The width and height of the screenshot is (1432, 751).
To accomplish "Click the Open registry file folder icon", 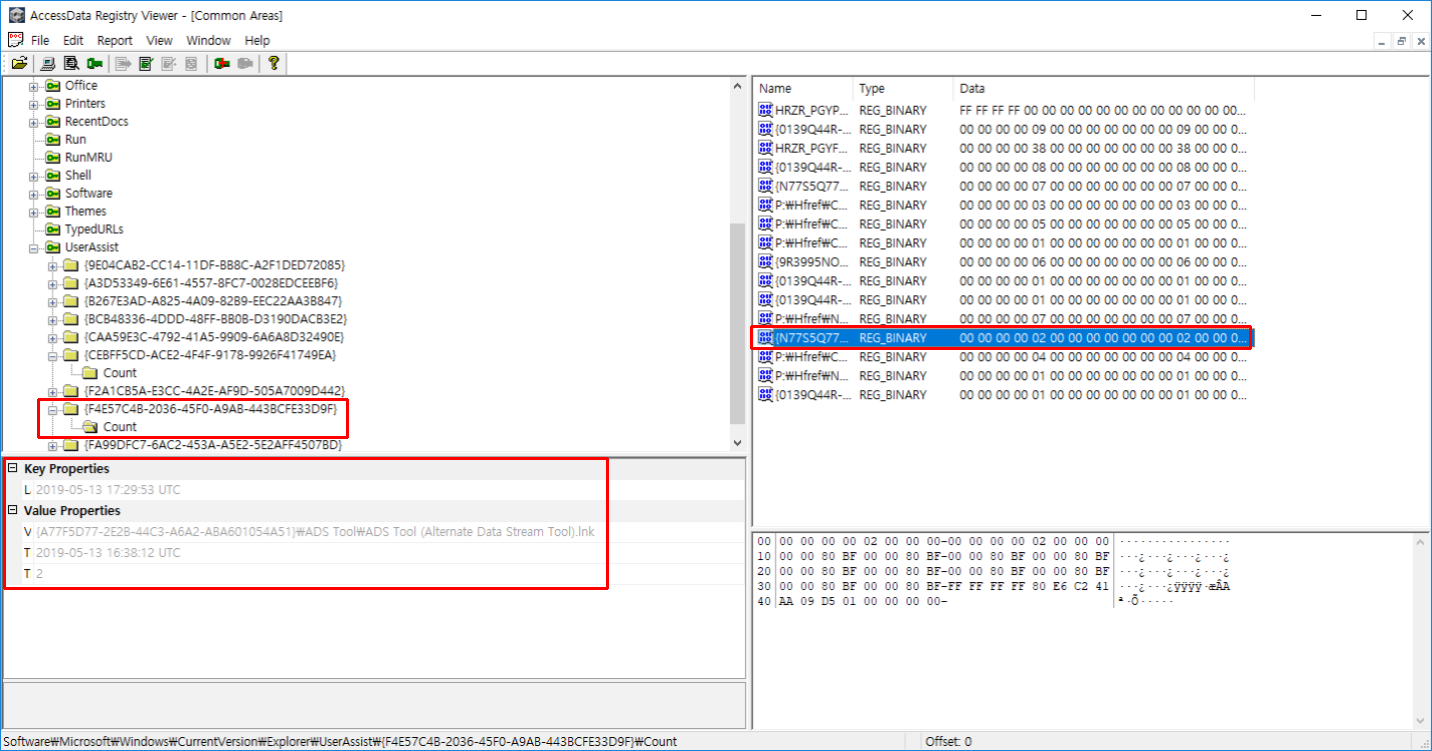I will [x=19, y=63].
